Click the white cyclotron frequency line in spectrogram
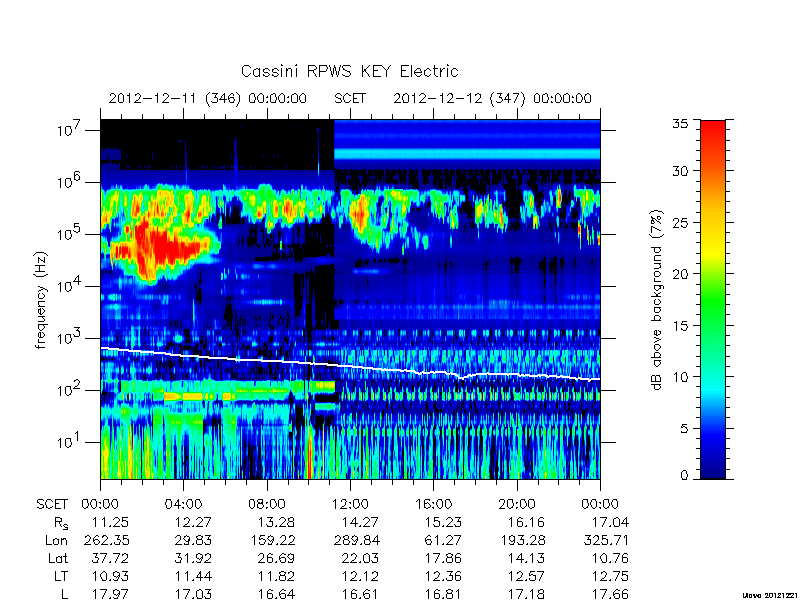800x600 pixels. [350, 365]
